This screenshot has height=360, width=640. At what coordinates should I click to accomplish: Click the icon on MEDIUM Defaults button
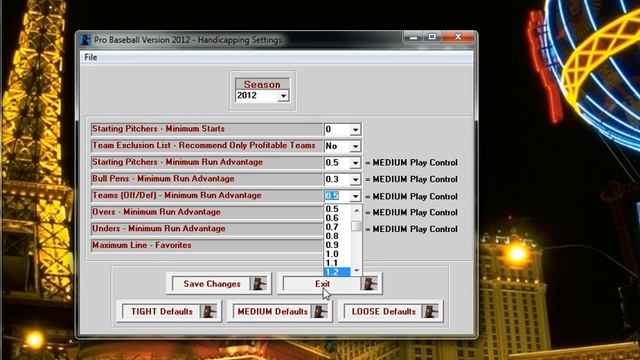[x=320, y=311]
